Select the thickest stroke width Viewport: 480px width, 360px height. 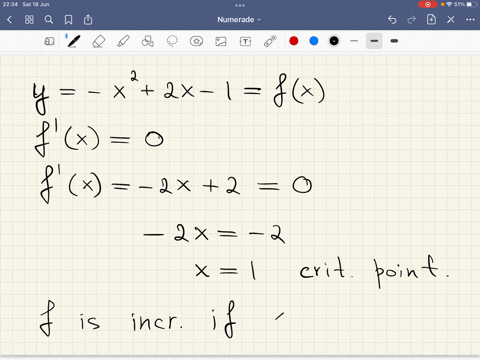(394, 41)
